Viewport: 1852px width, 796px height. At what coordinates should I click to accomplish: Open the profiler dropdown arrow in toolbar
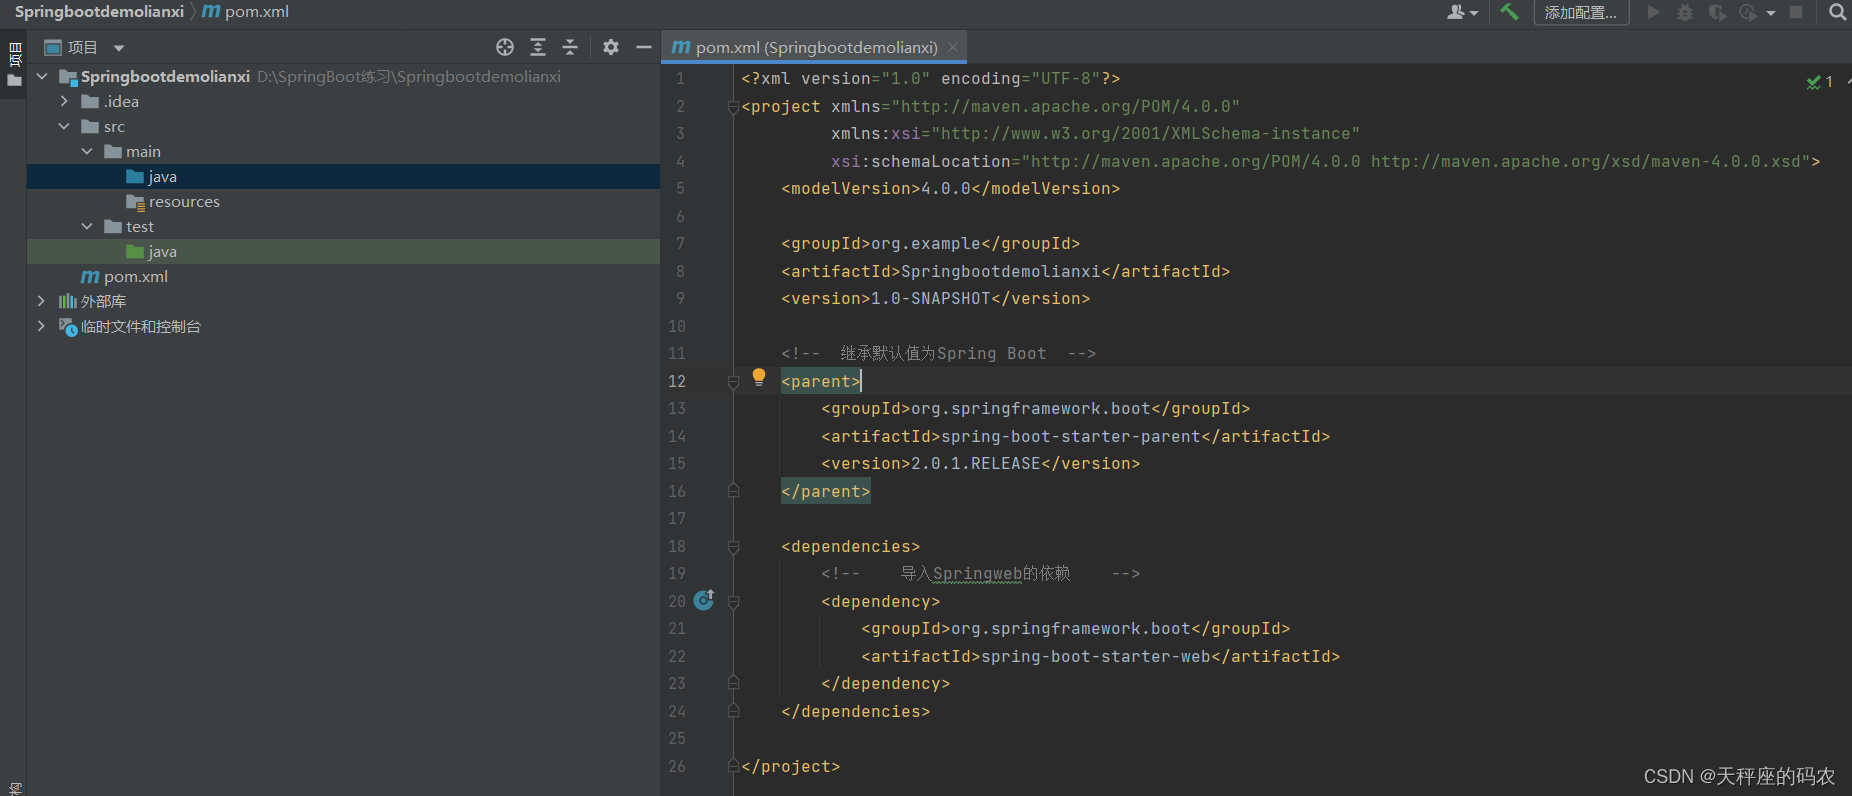pos(1771,13)
